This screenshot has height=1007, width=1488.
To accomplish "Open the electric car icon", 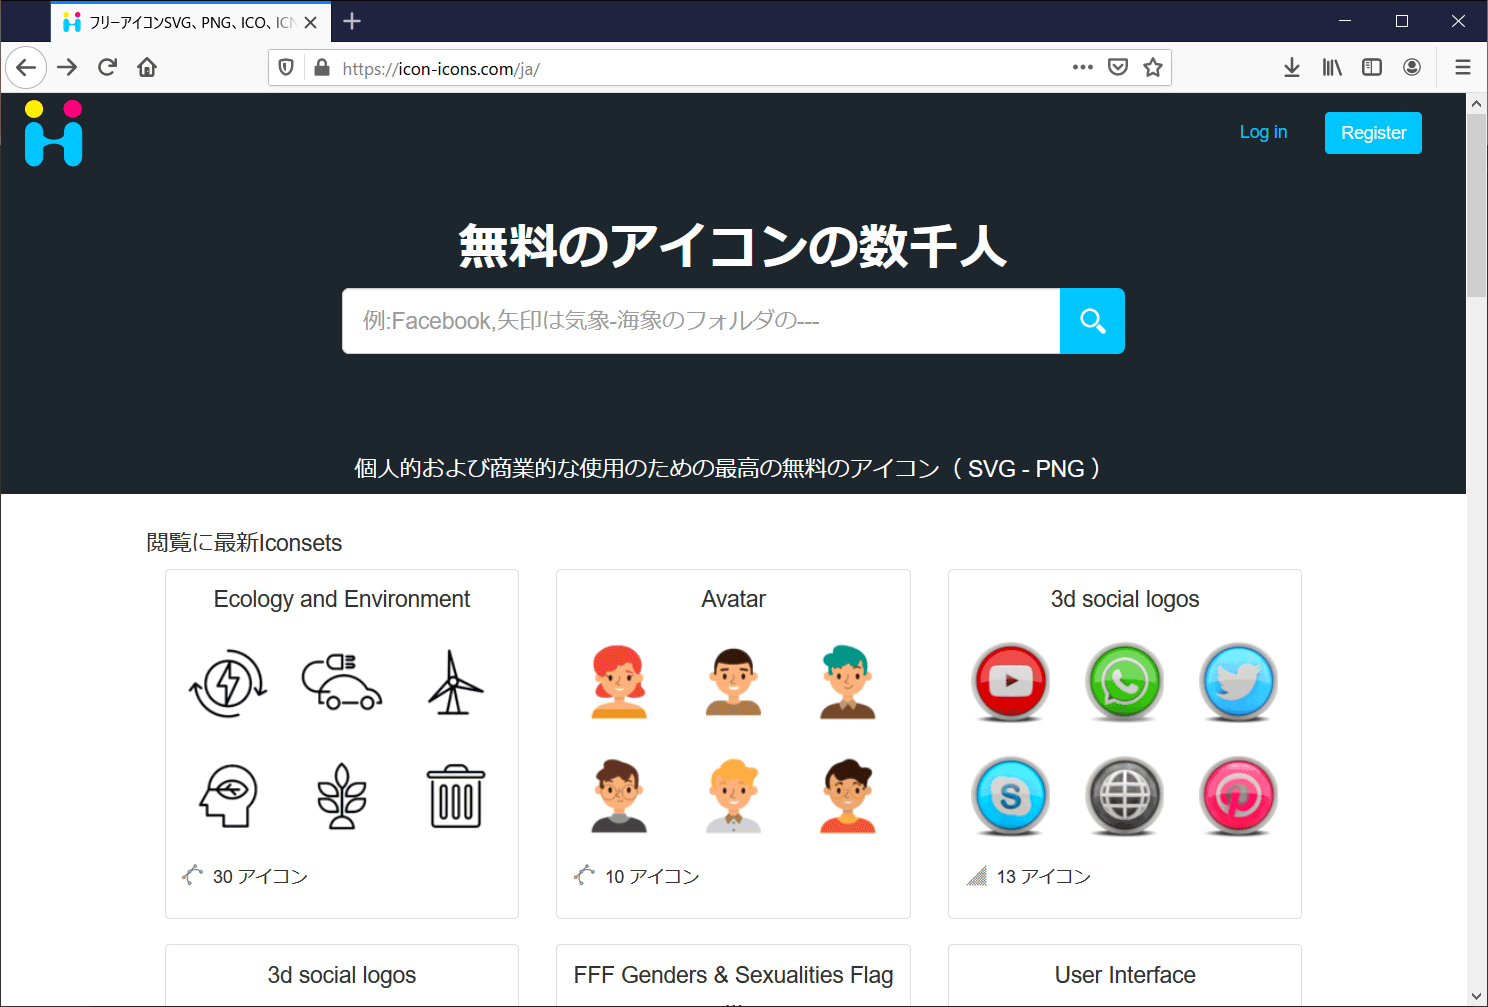I will 342,682.
